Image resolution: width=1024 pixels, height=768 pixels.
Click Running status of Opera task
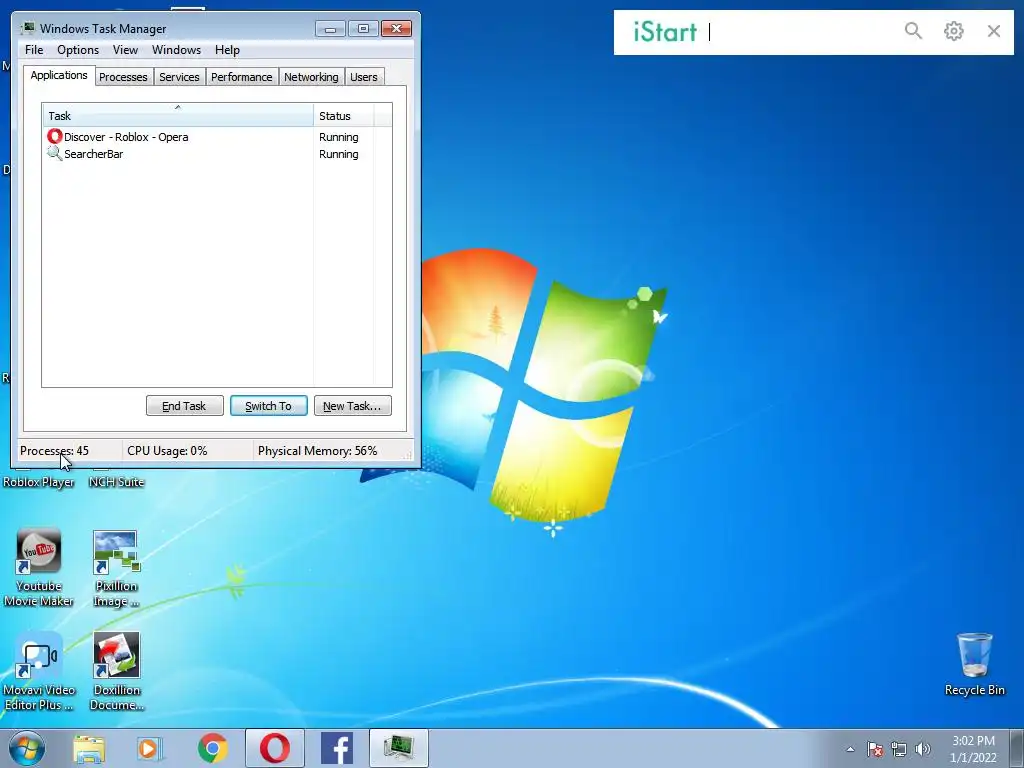tap(338, 137)
